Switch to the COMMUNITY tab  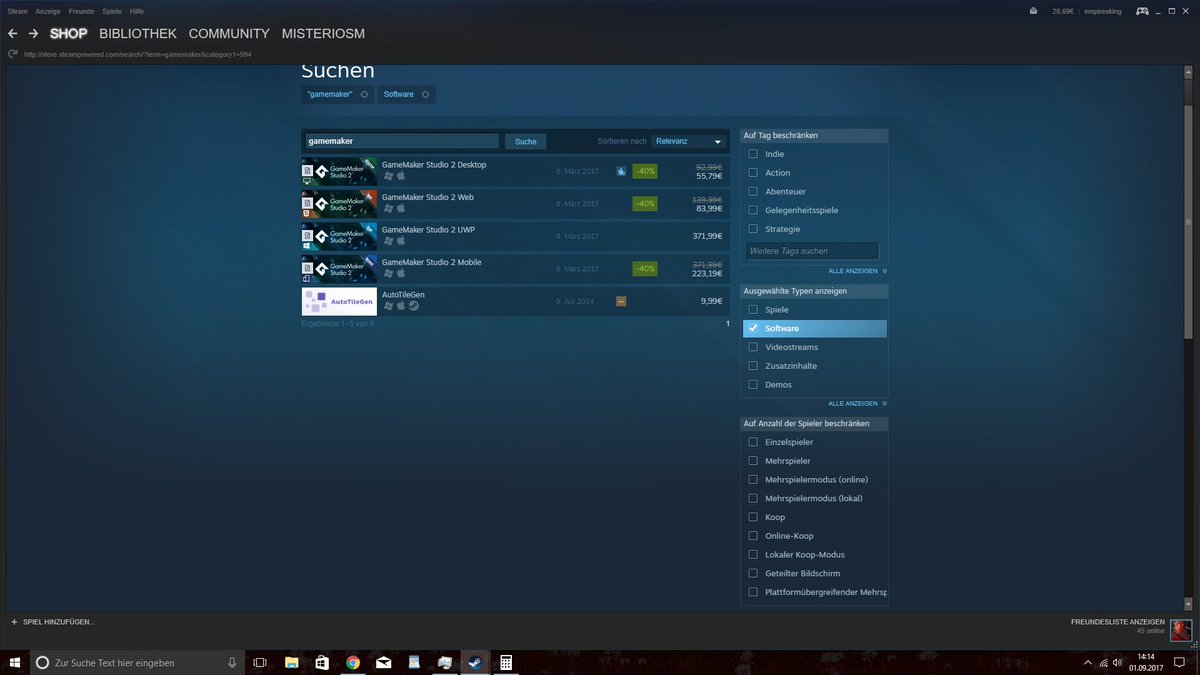(x=229, y=34)
